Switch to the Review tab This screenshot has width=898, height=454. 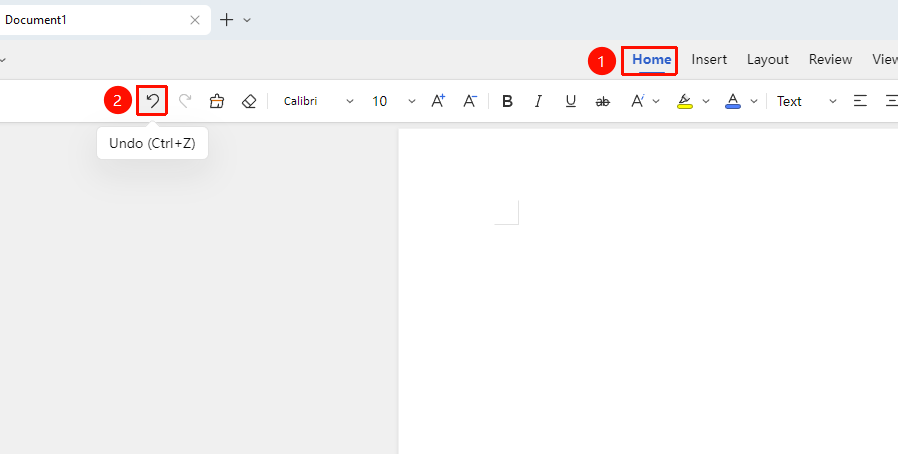[x=830, y=60]
